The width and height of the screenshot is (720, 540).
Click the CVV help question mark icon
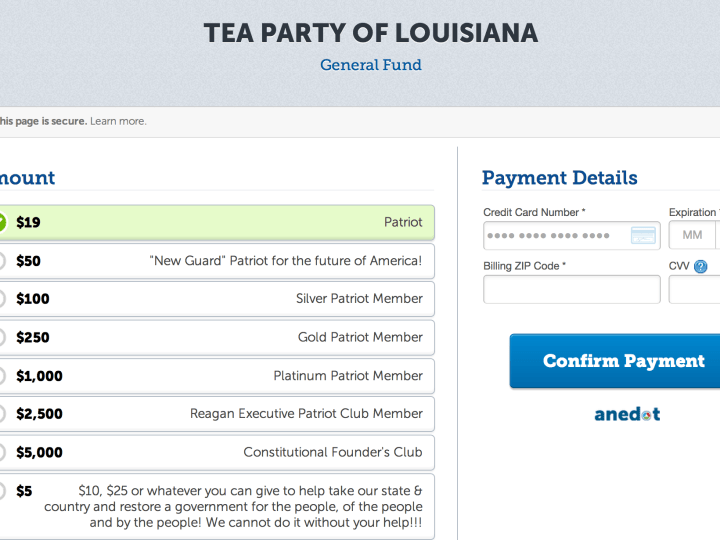click(701, 267)
